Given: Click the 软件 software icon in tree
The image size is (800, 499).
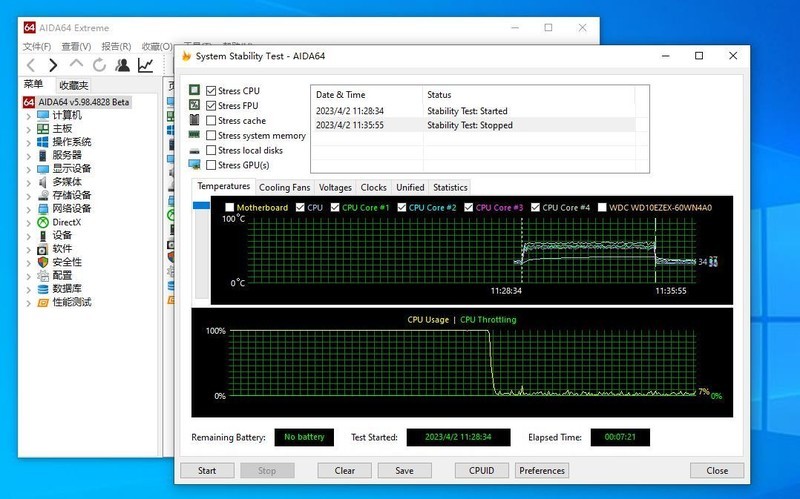Looking at the screenshot, I should (x=43, y=249).
